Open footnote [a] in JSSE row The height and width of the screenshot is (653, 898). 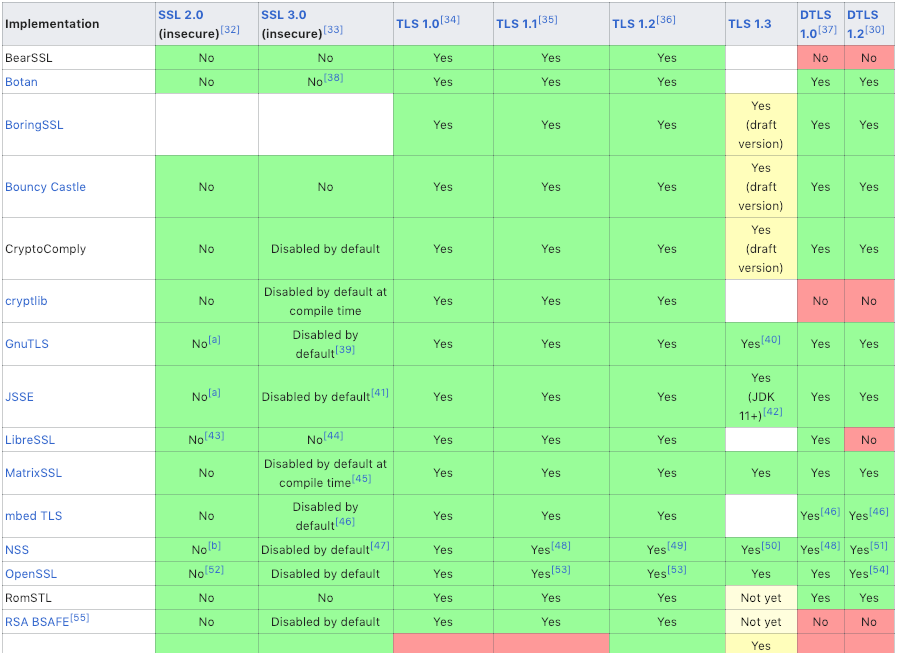214,392
